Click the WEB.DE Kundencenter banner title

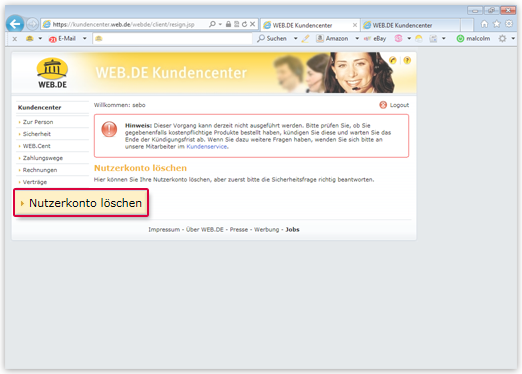click(x=171, y=73)
